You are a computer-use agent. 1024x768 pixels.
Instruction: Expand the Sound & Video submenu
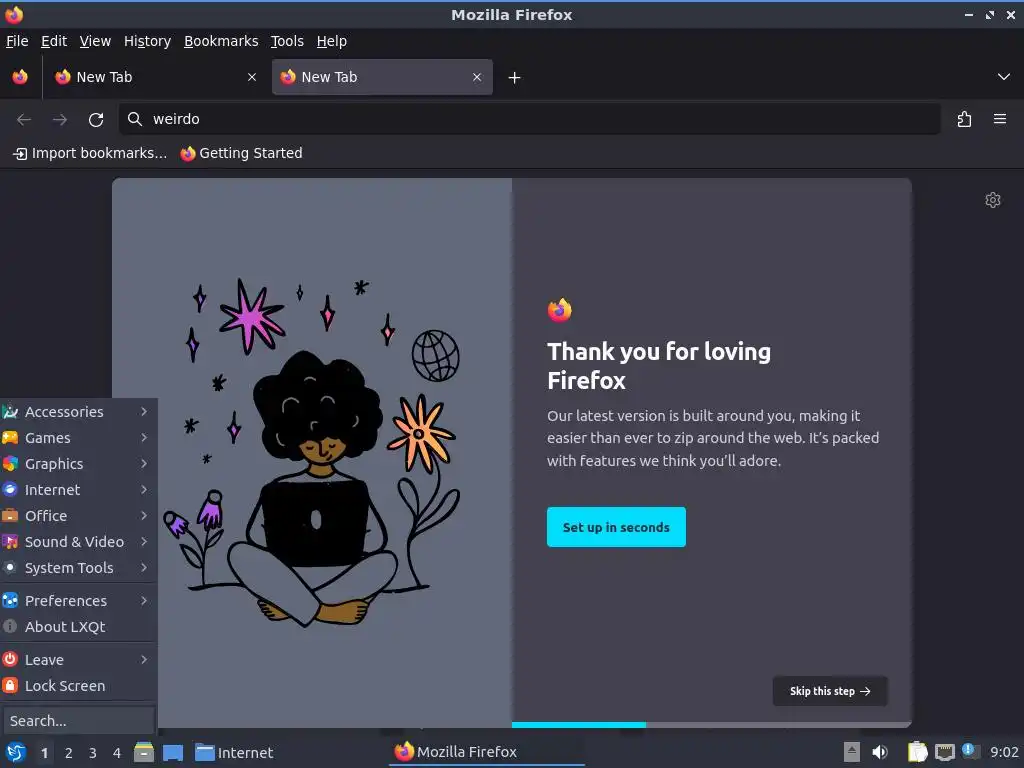point(78,542)
